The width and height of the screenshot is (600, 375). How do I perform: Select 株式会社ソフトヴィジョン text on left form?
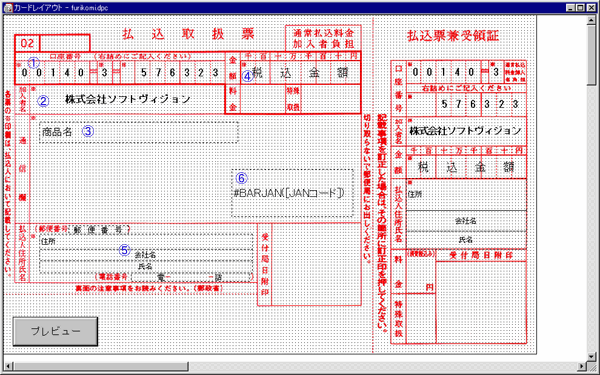pyautogui.click(x=127, y=99)
